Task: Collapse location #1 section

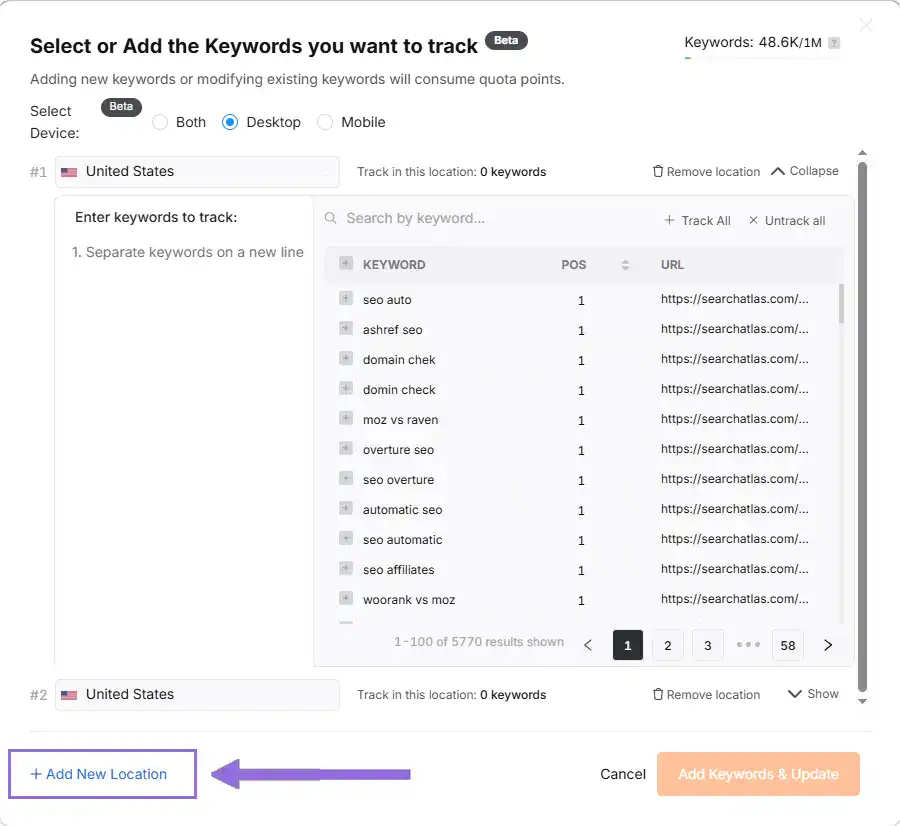Action: coord(804,171)
